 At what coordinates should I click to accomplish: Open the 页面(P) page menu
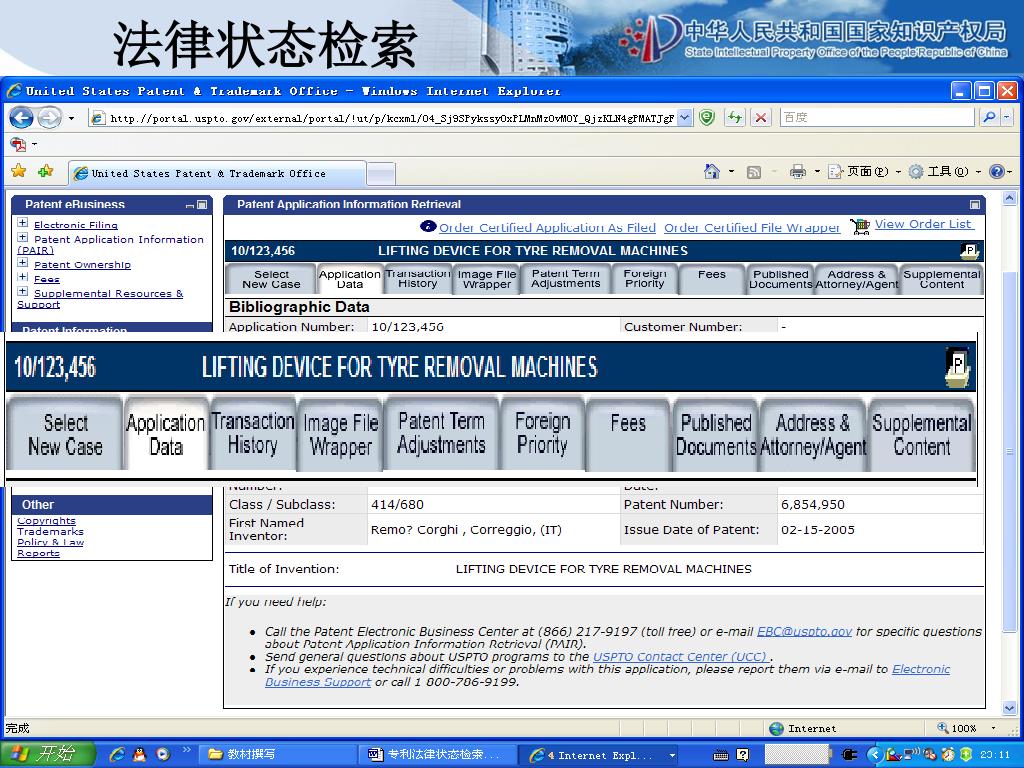(863, 172)
